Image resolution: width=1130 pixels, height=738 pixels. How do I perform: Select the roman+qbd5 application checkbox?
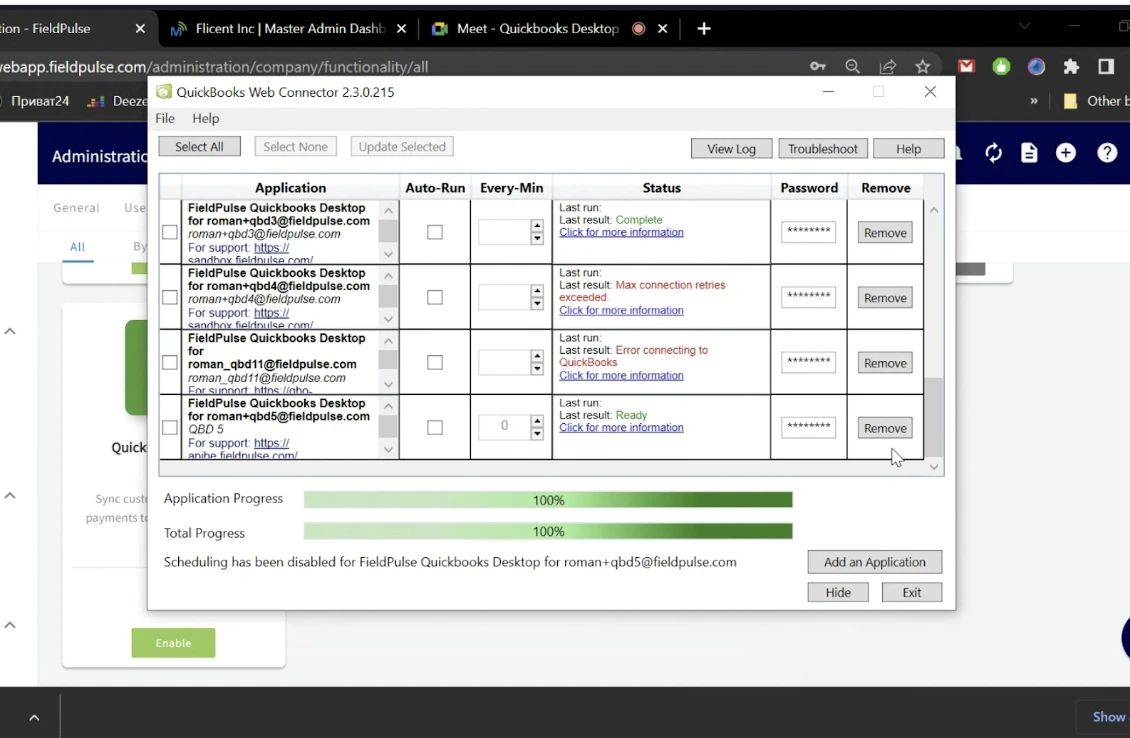(x=169, y=427)
